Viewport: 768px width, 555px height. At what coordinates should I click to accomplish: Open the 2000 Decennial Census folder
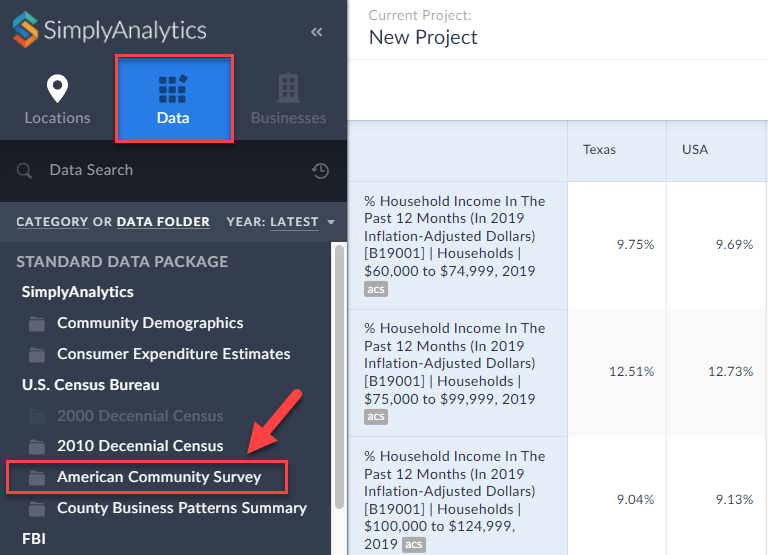click(140, 416)
